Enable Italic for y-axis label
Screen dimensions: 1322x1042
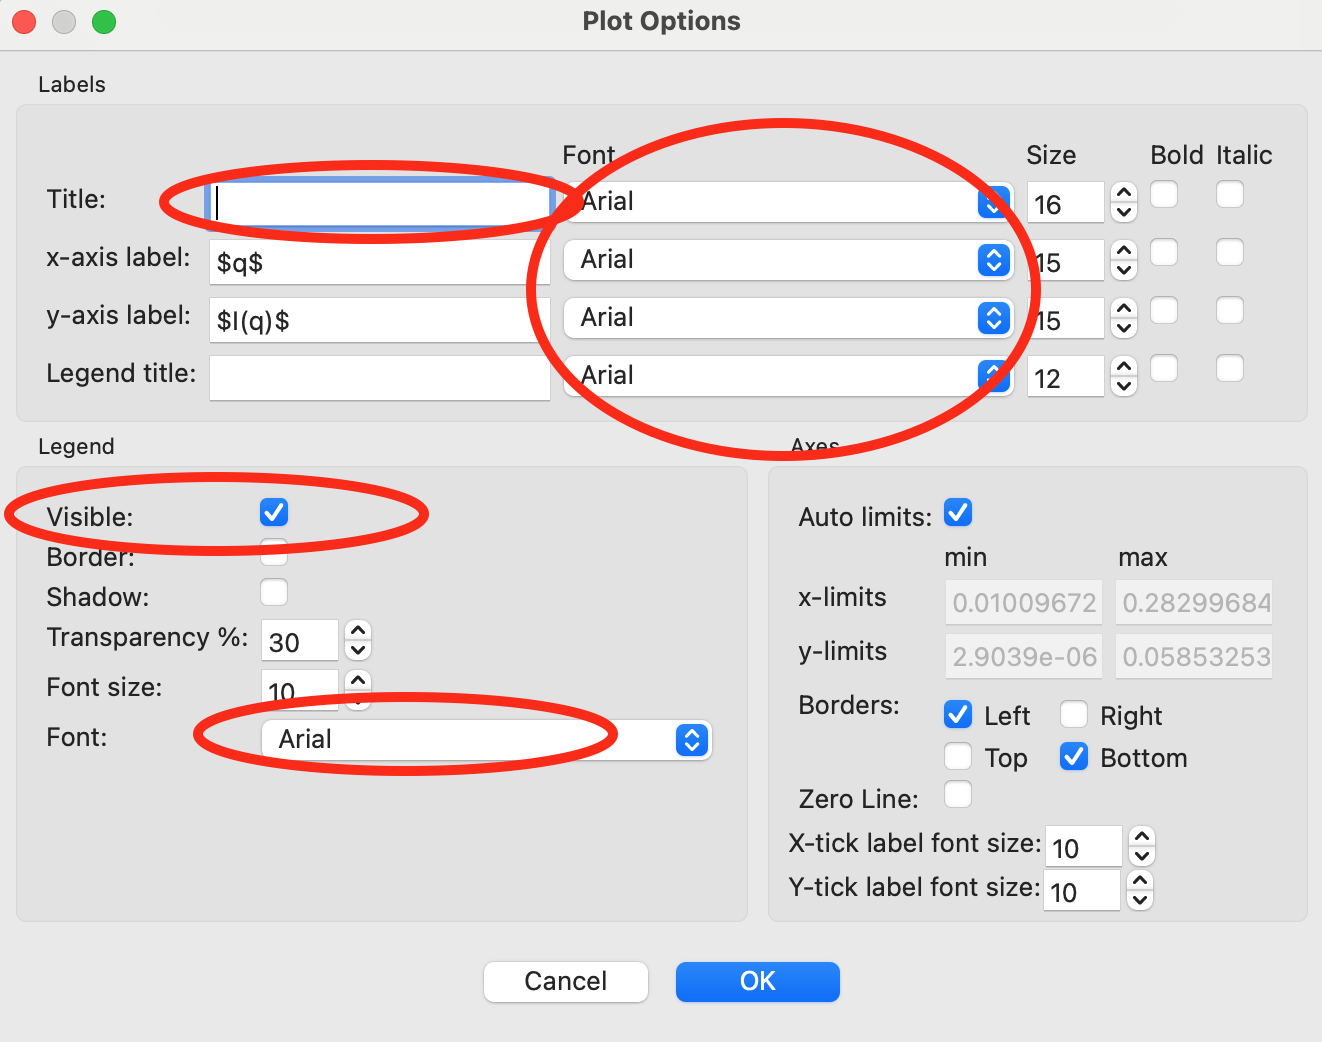click(1230, 310)
